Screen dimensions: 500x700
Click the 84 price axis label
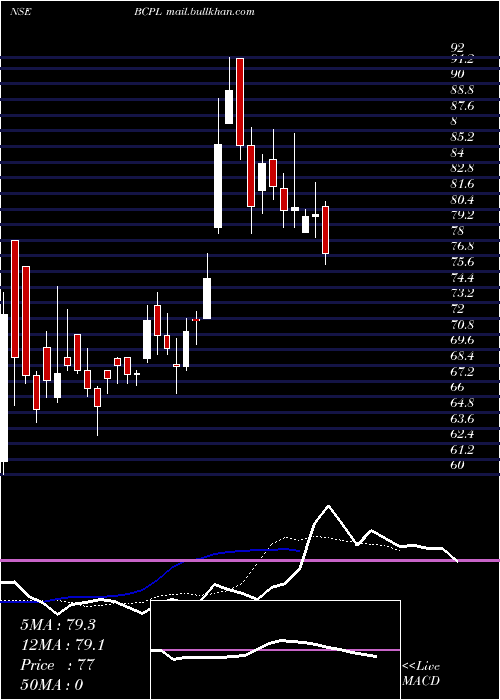click(x=458, y=153)
